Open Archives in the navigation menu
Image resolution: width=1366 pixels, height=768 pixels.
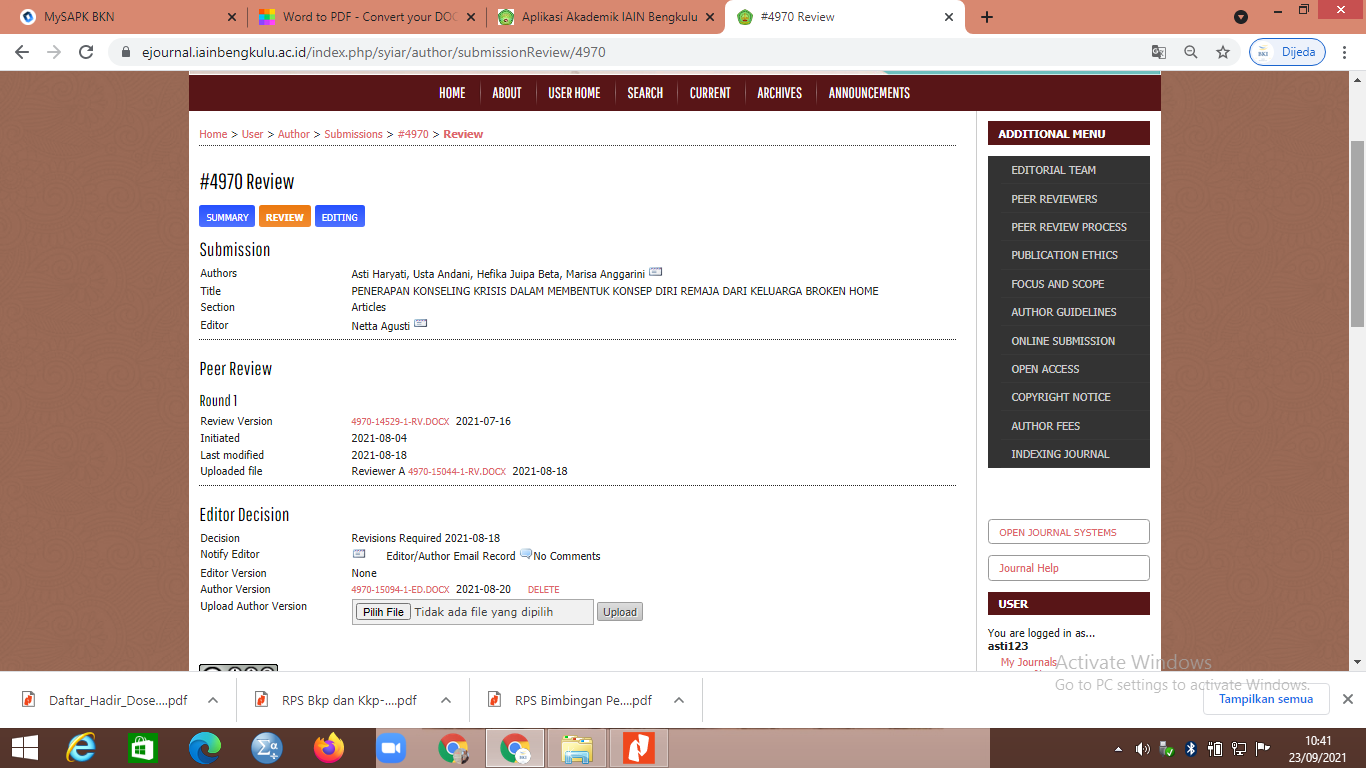(x=779, y=93)
